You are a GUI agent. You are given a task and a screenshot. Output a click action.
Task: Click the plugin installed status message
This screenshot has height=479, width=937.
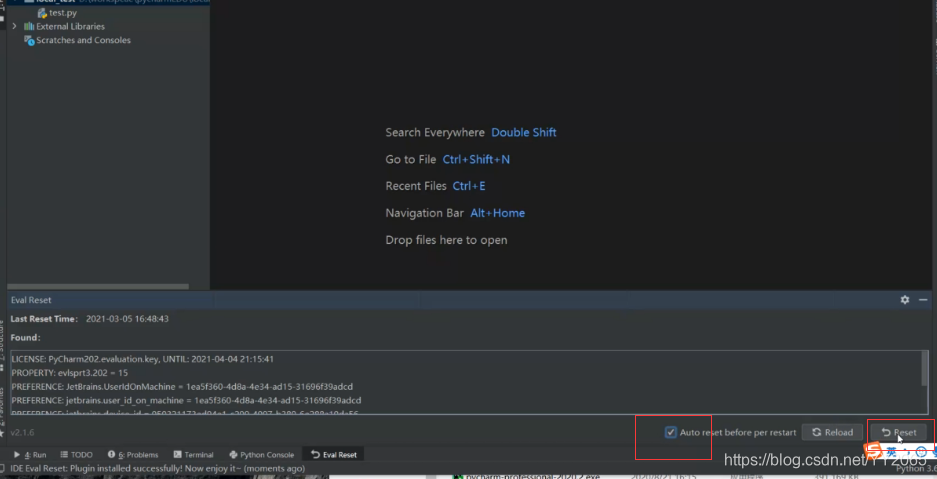[x=158, y=469]
